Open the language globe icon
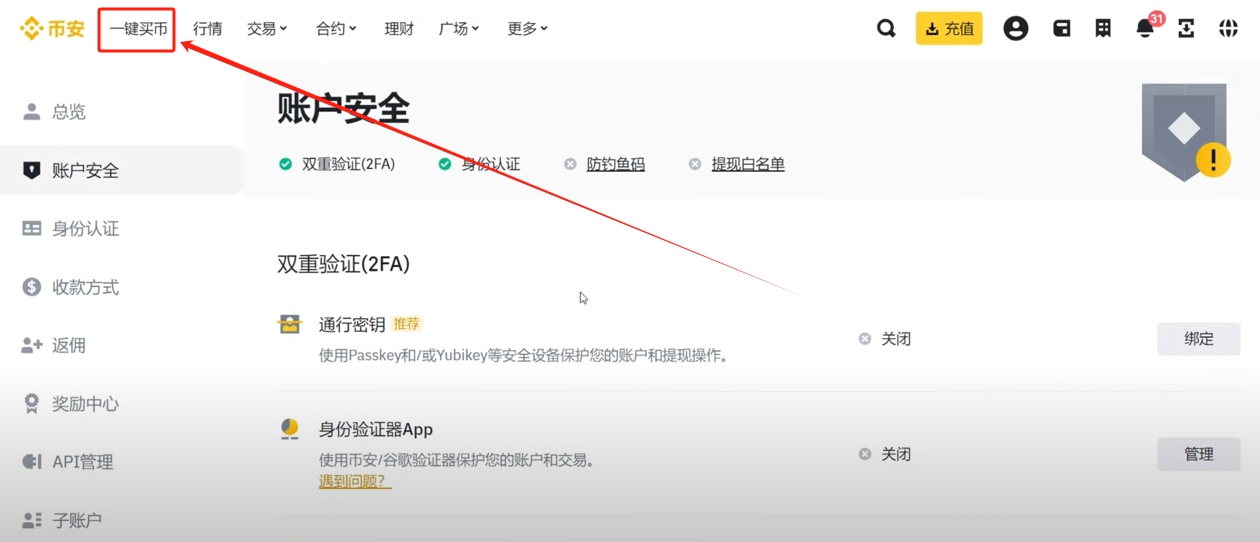This screenshot has height=542, width=1260. point(1228,29)
